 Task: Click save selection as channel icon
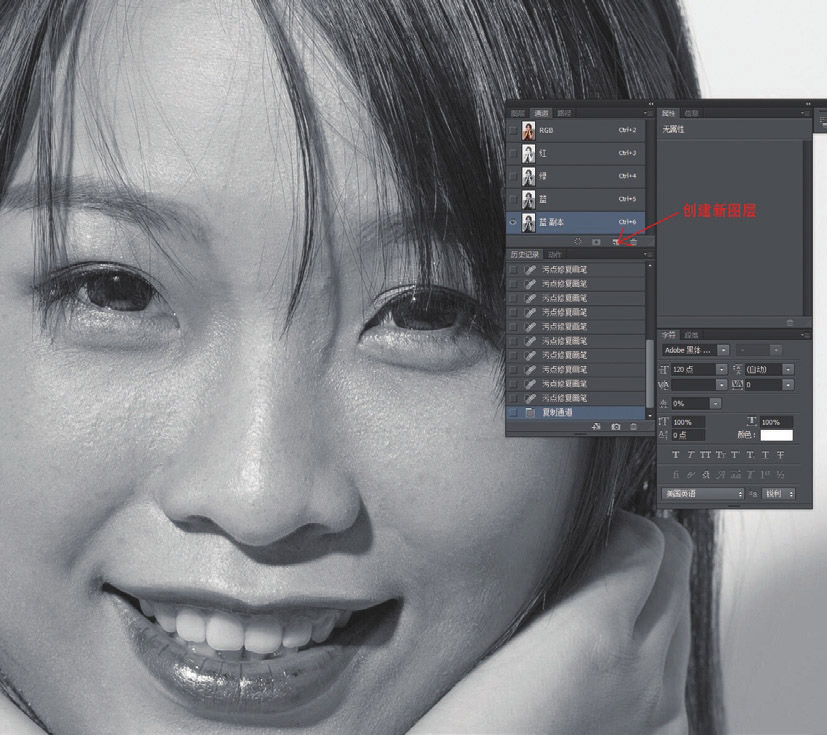[597, 242]
